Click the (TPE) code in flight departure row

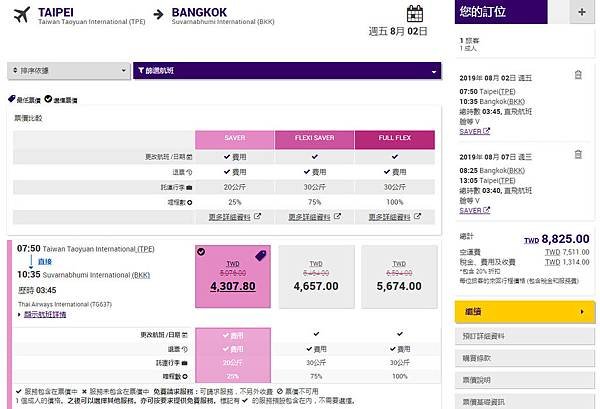coord(146,249)
